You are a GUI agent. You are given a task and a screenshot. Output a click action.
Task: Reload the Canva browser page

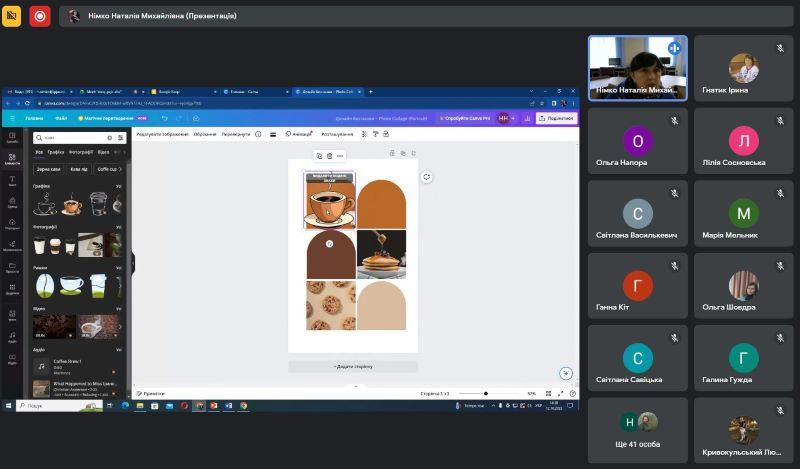tap(28, 103)
